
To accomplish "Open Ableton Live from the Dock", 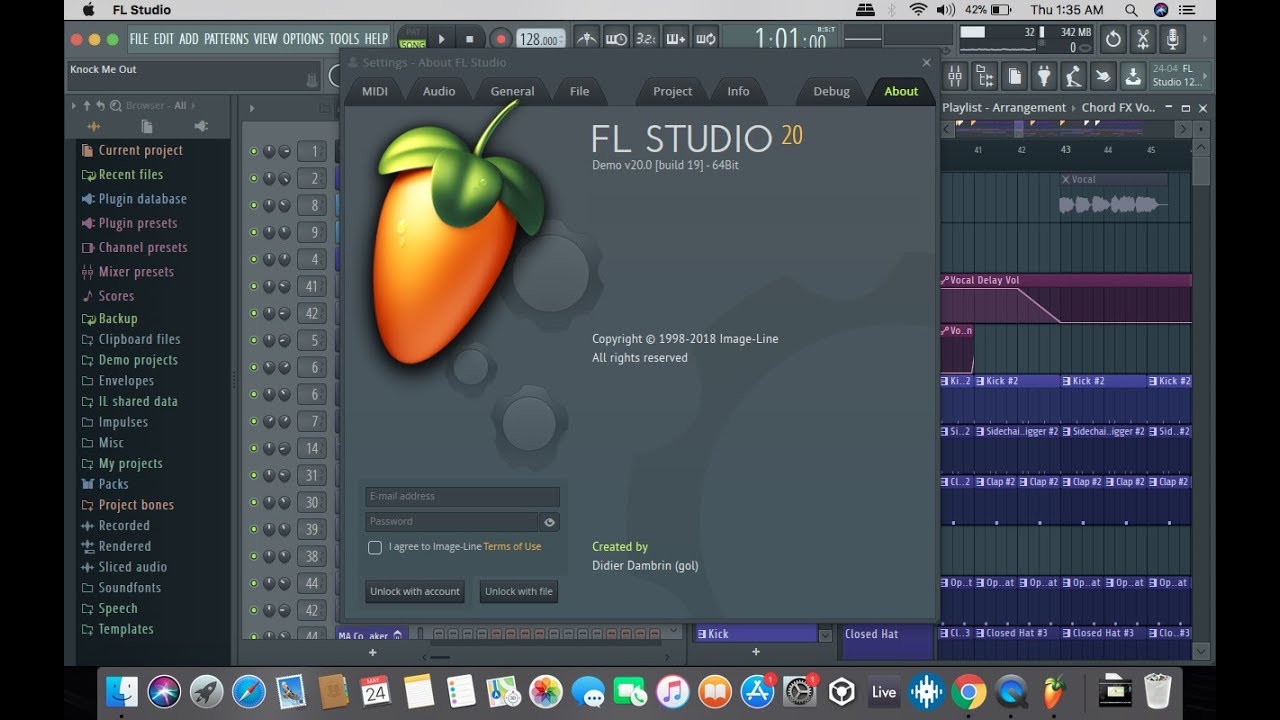I will [884, 691].
